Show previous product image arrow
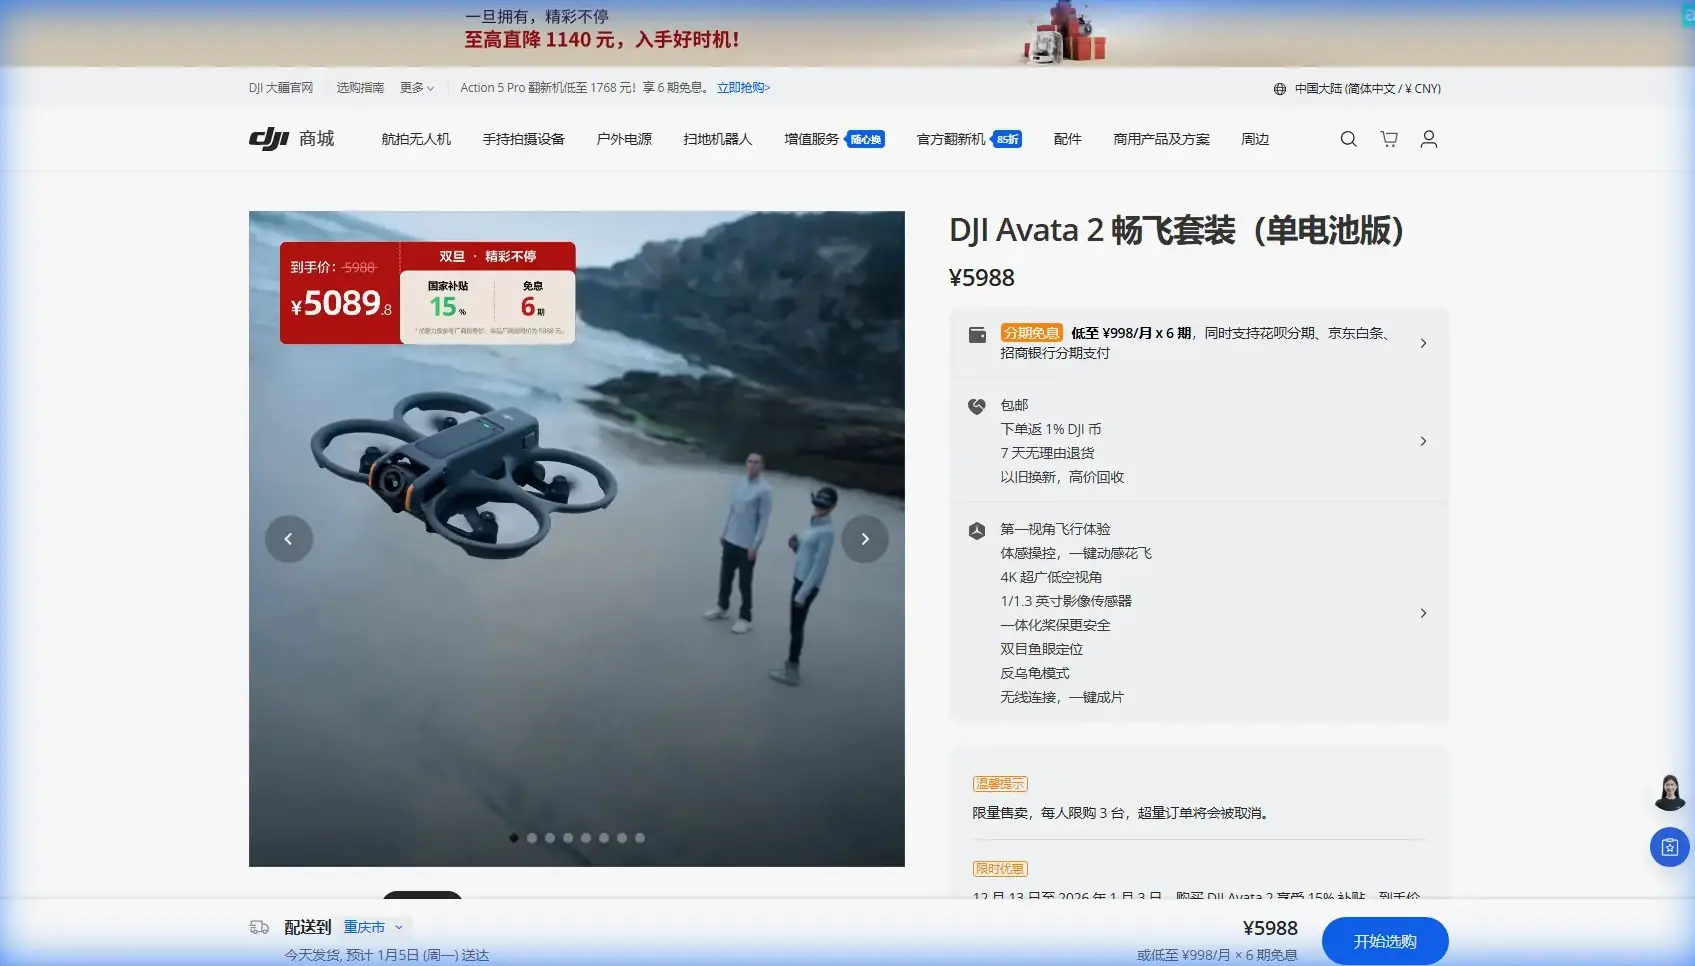Viewport: 1695px width, 966px height. [x=289, y=539]
